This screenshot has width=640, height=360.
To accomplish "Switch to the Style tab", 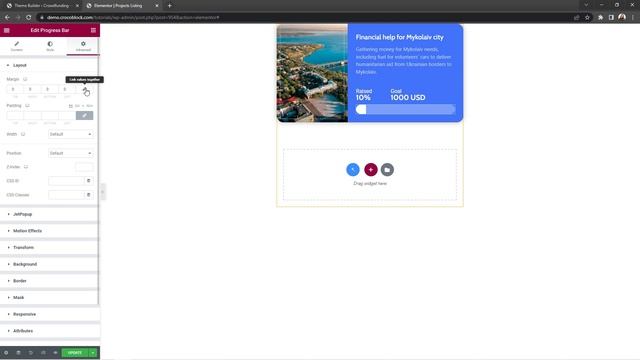I will (50, 46).
